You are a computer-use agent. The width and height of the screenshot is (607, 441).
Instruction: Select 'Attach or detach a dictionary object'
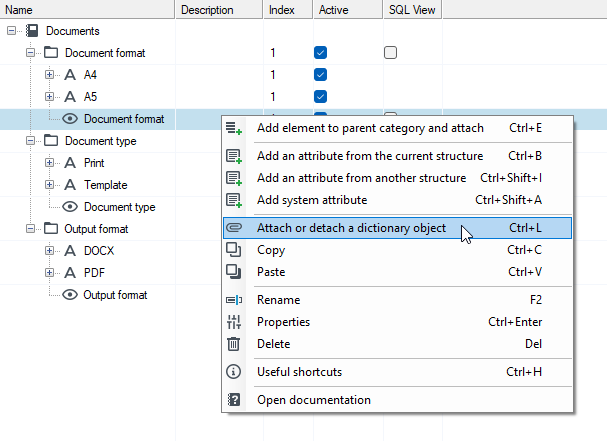point(398,228)
